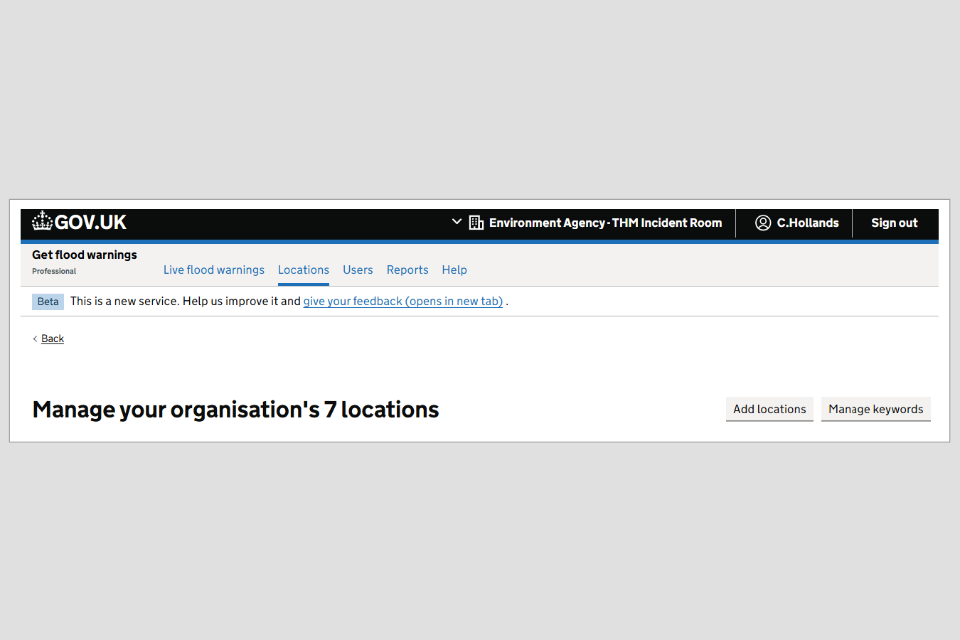Click the user profile avatar icon
The image size is (960, 640).
763,223
